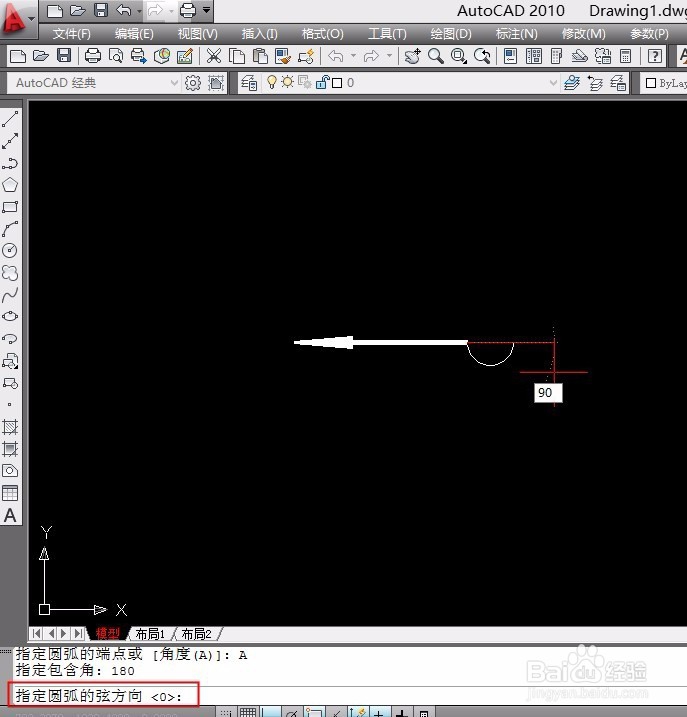Viewport: 687px width, 717px height.
Task: Open the Properties palette icon
Action: pyautogui.click(x=510, y=56)
